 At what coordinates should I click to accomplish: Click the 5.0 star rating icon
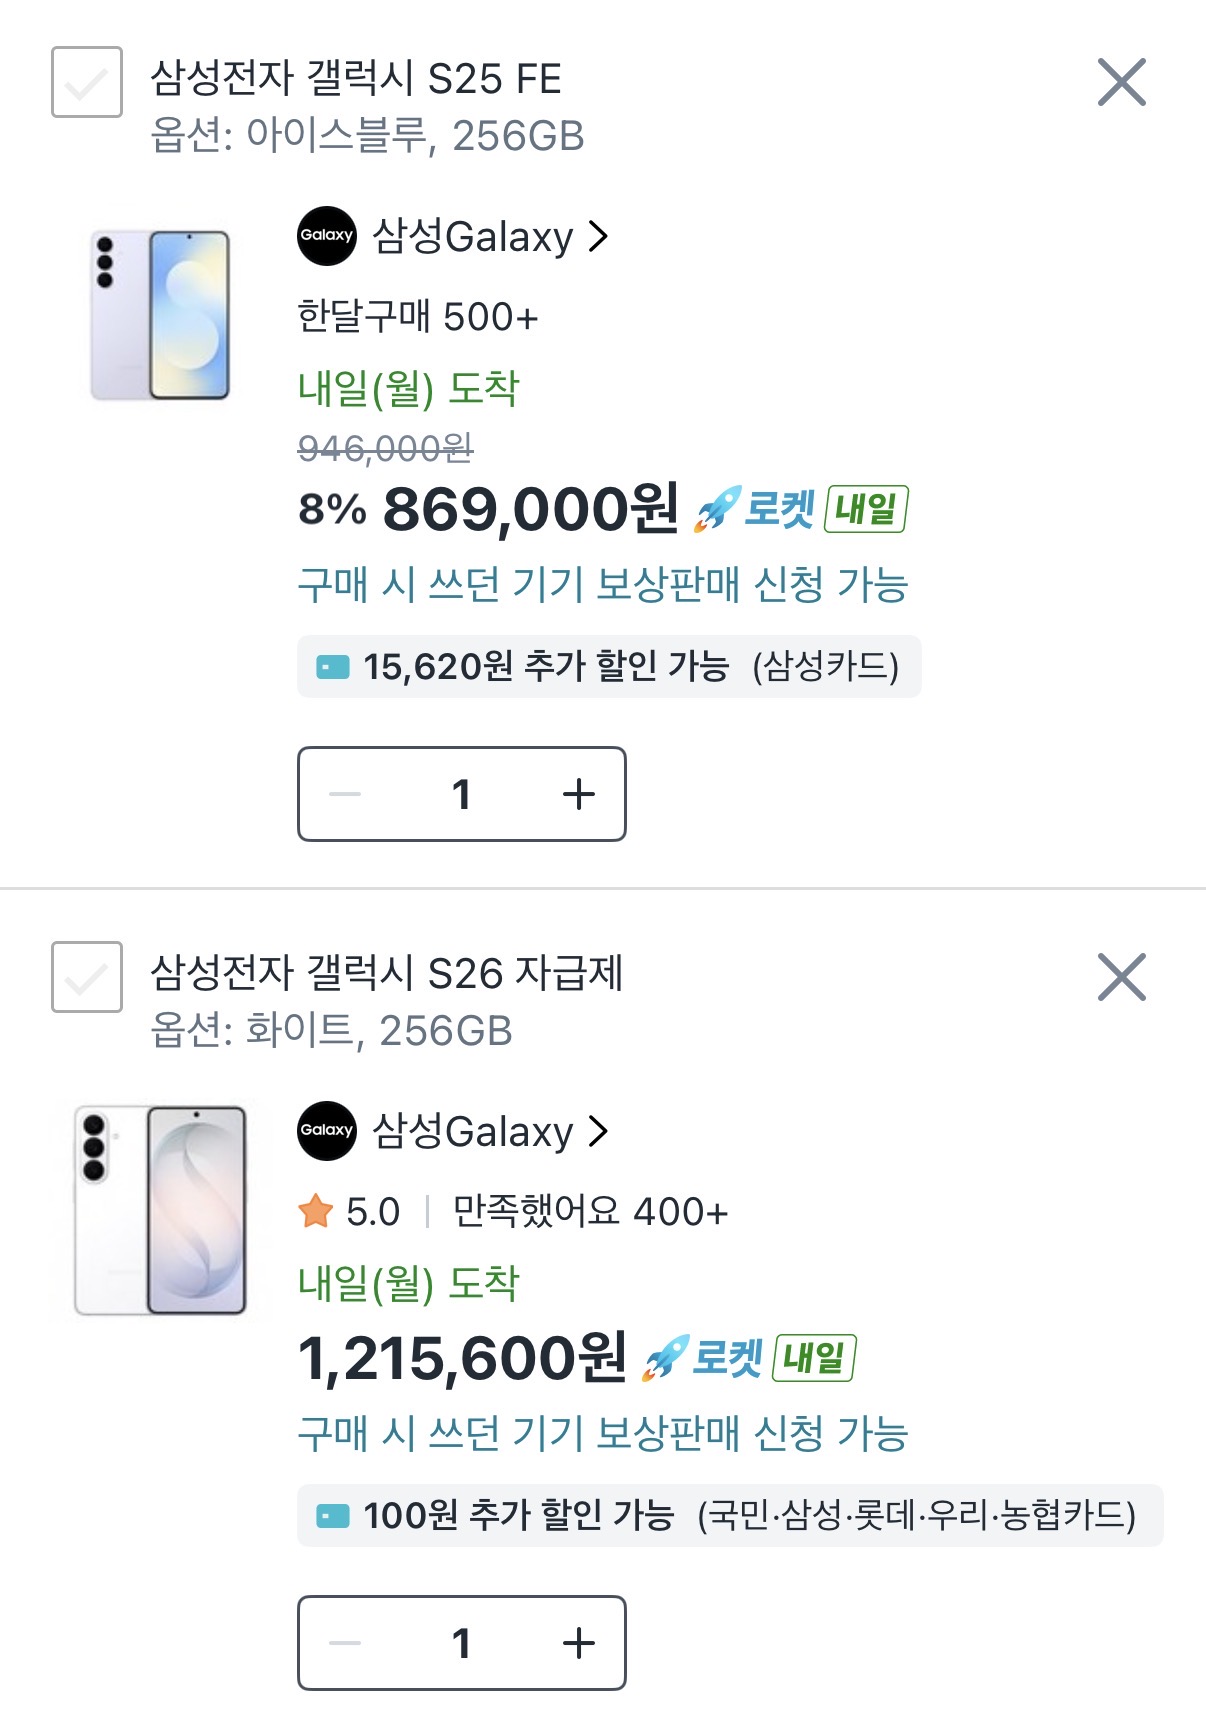(316, 1211)
